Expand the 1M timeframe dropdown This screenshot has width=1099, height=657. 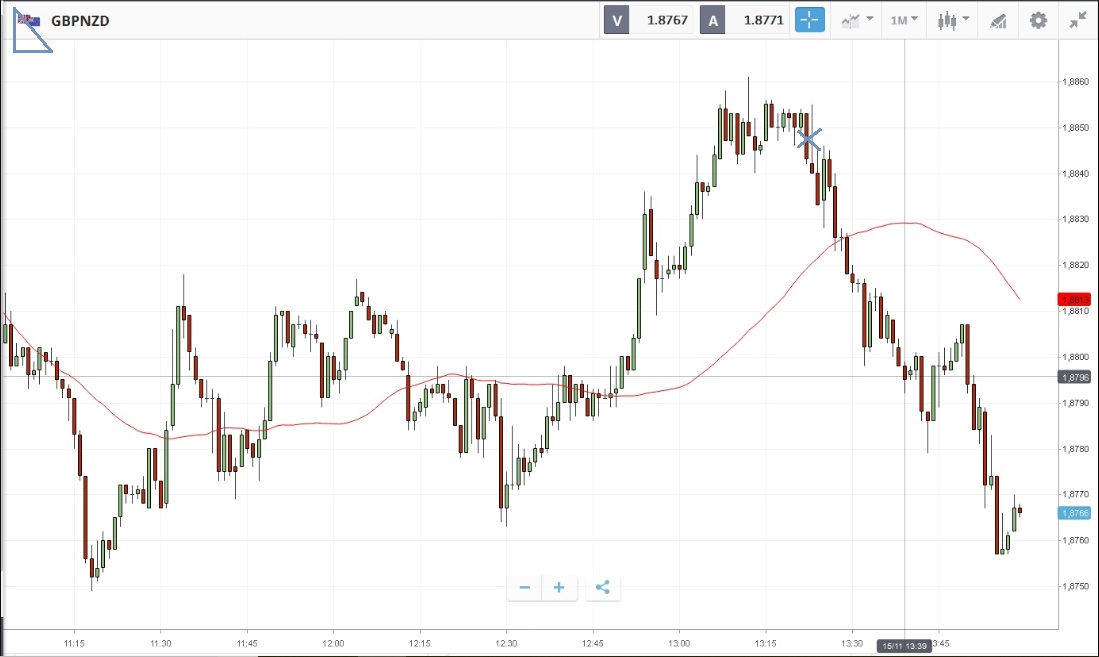coord(904,20)
